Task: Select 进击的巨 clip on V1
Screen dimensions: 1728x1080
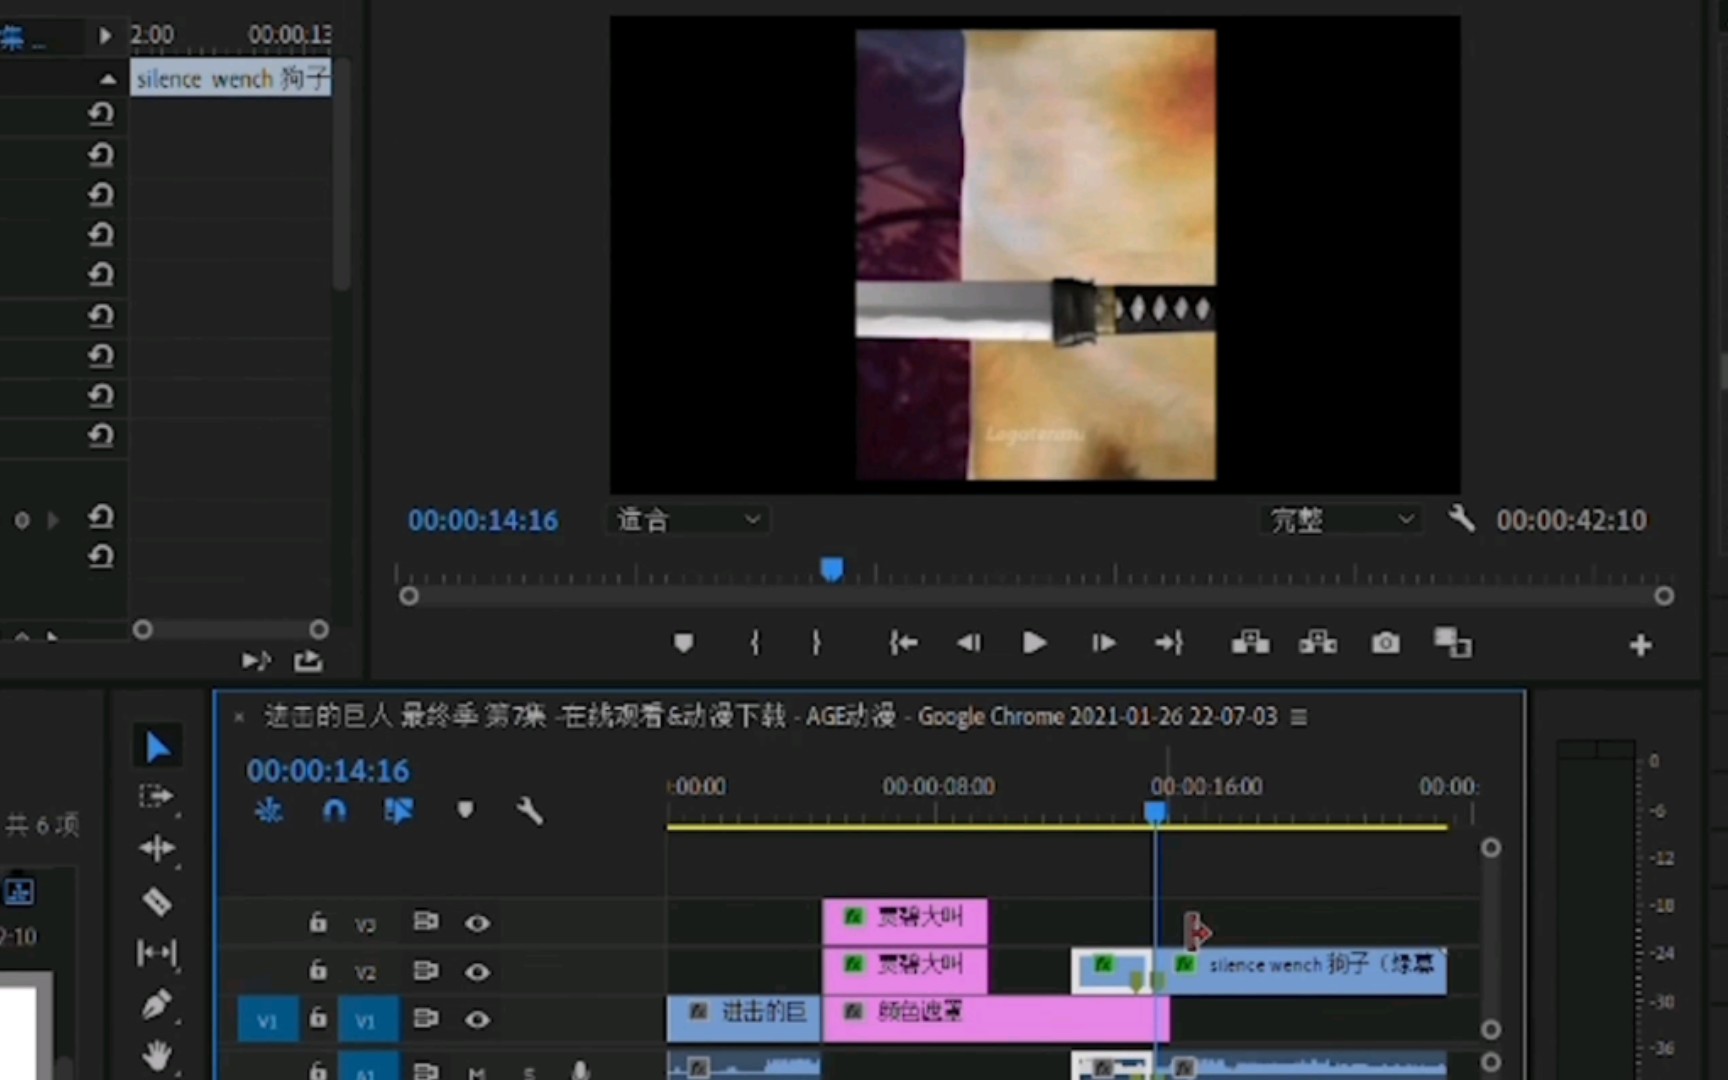Action: pyautogui.click(x=744, y=1018)
